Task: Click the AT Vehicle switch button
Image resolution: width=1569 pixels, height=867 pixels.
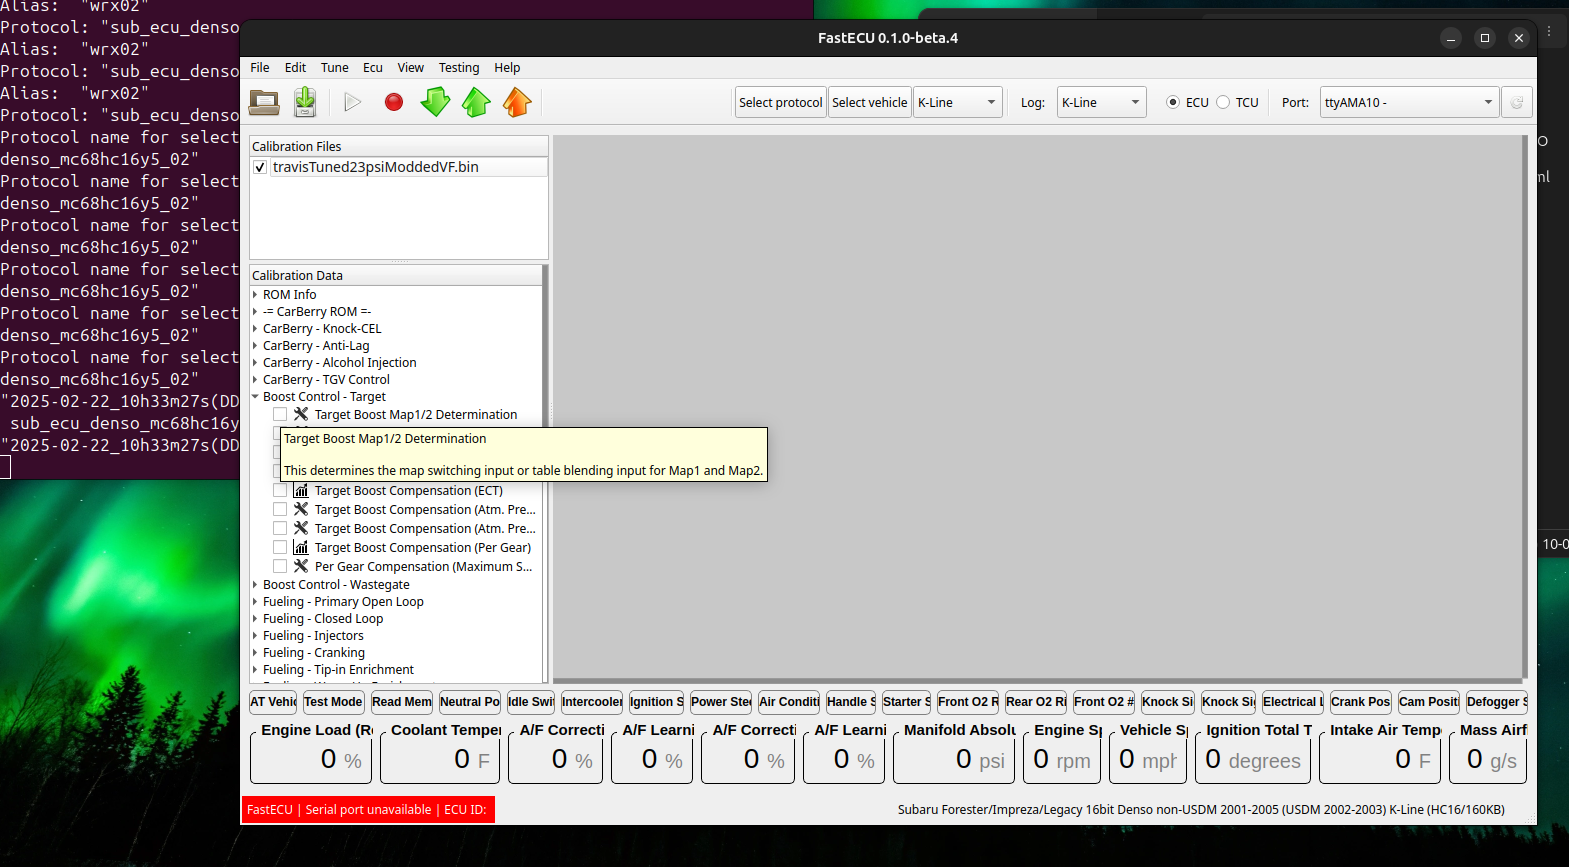Action: tap(273, 702)
